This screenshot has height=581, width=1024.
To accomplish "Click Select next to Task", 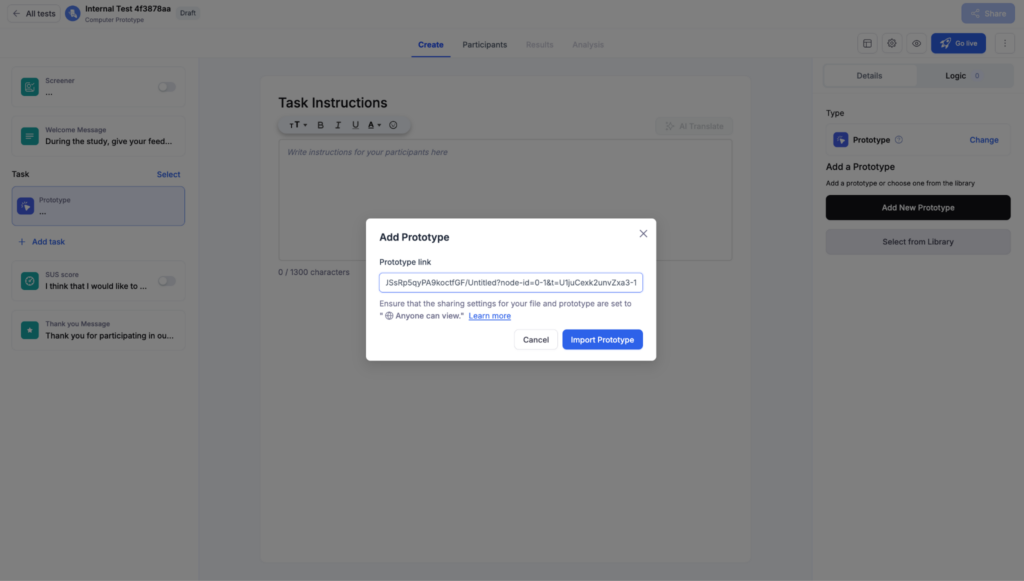I will point(168,174).
